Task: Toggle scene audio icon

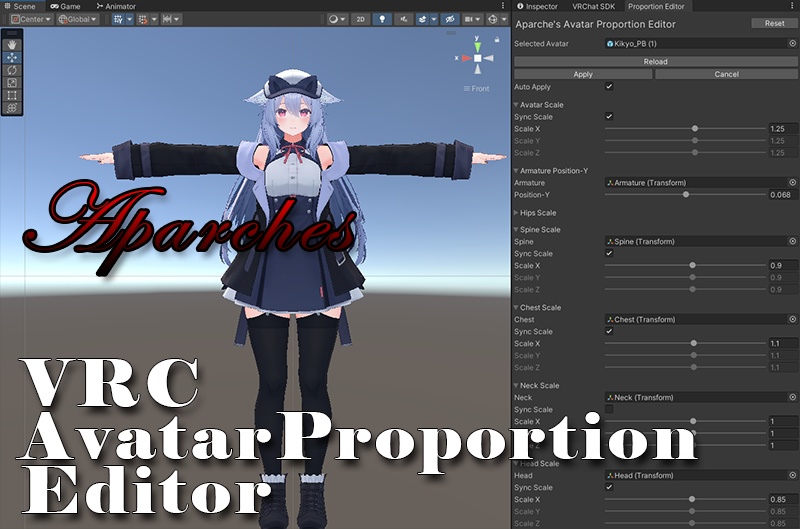Action: pyautogui.click(x=404, y=19)
